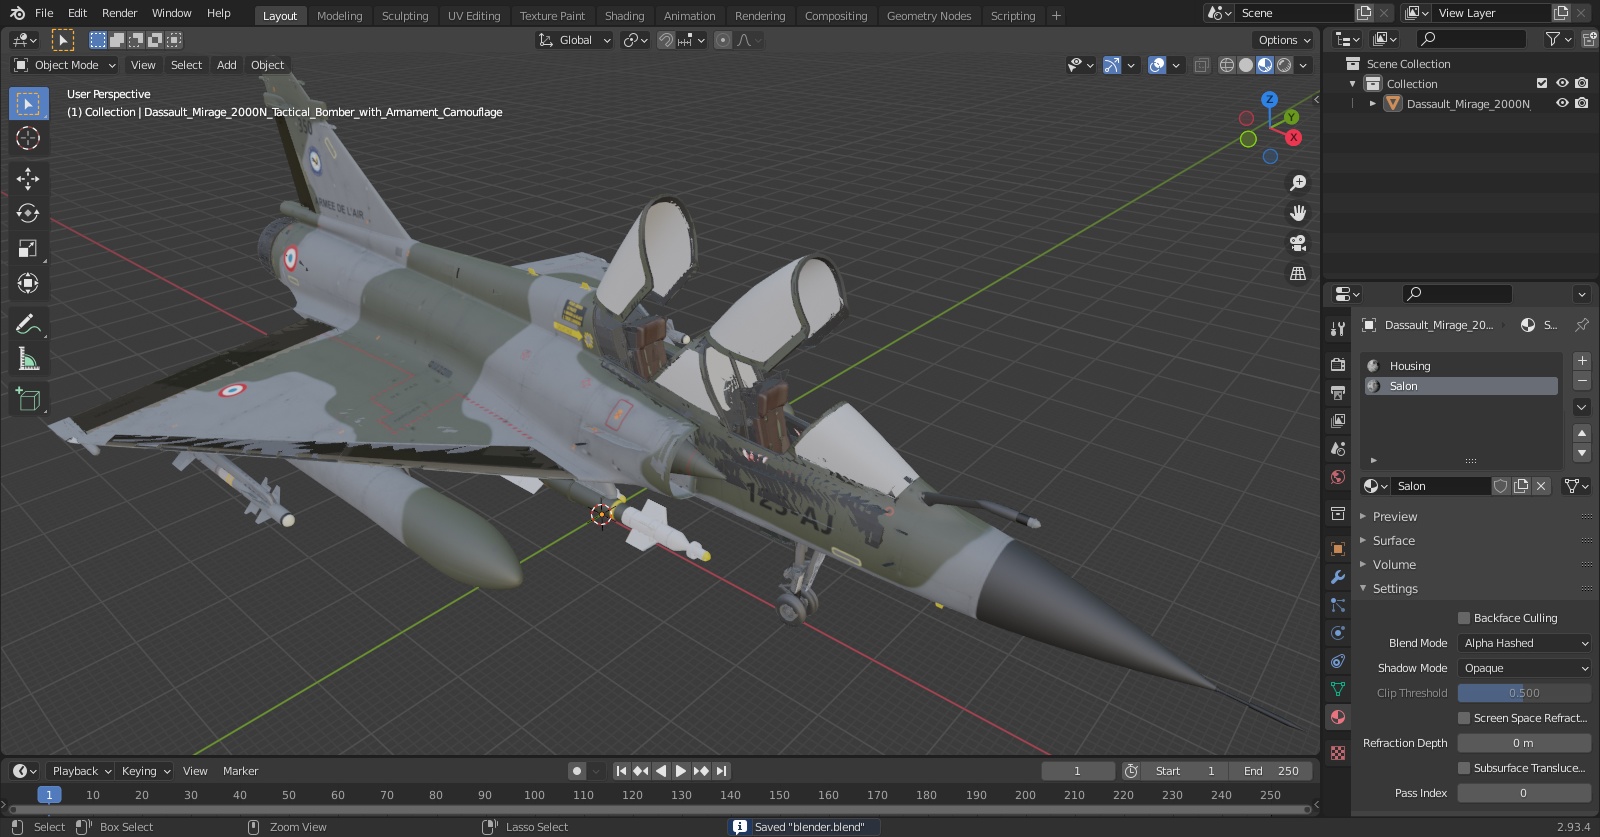
Task: Jump to the timeline end frame
Action: (722, 771)
